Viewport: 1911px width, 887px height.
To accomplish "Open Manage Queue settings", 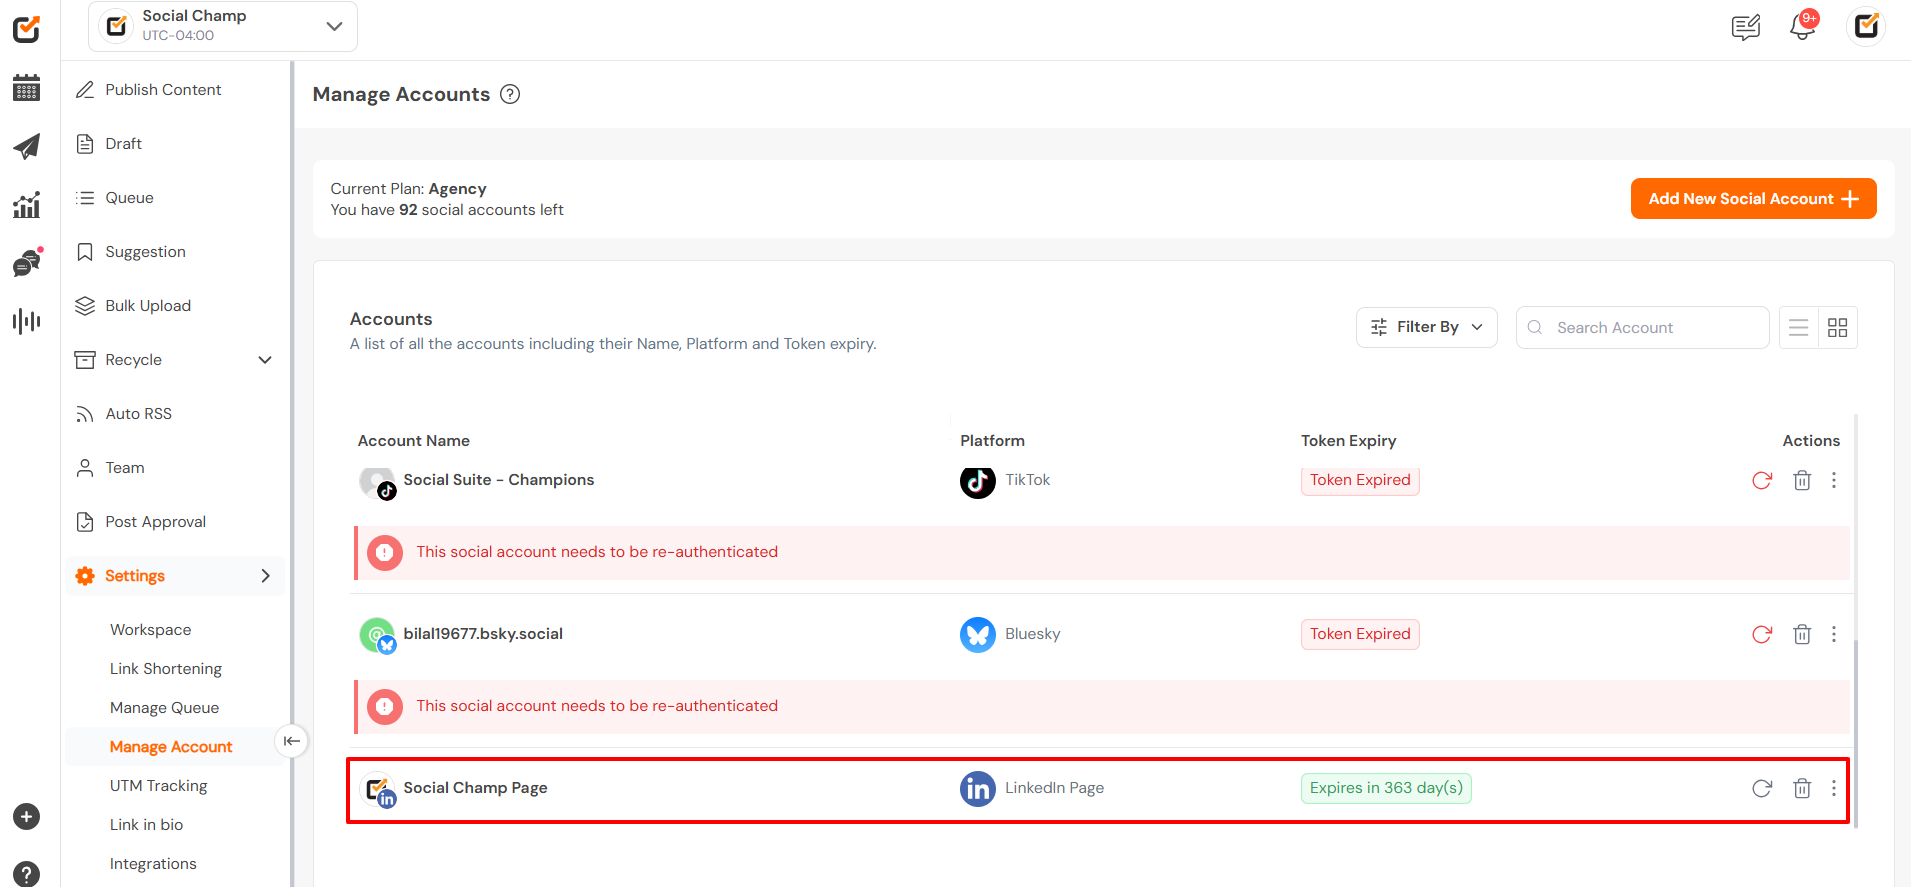I will [x=164, y=708].
